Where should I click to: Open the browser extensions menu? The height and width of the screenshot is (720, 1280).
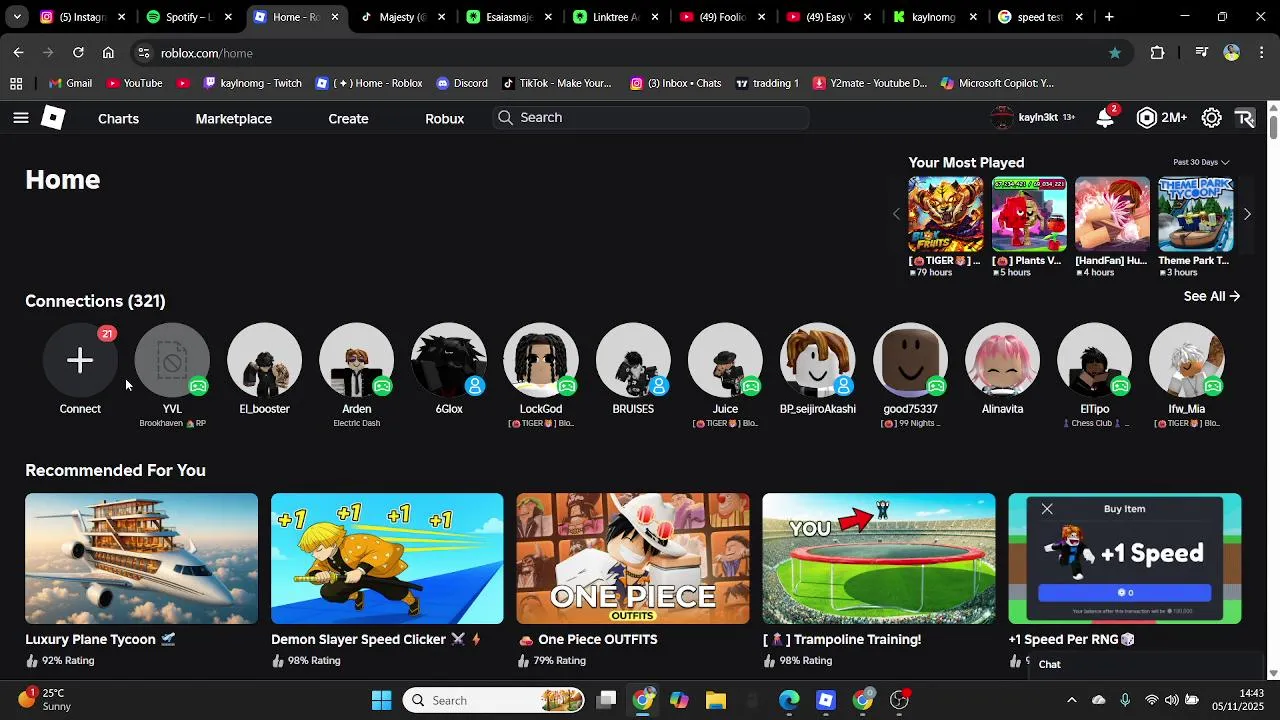[x=1157, y=53]
